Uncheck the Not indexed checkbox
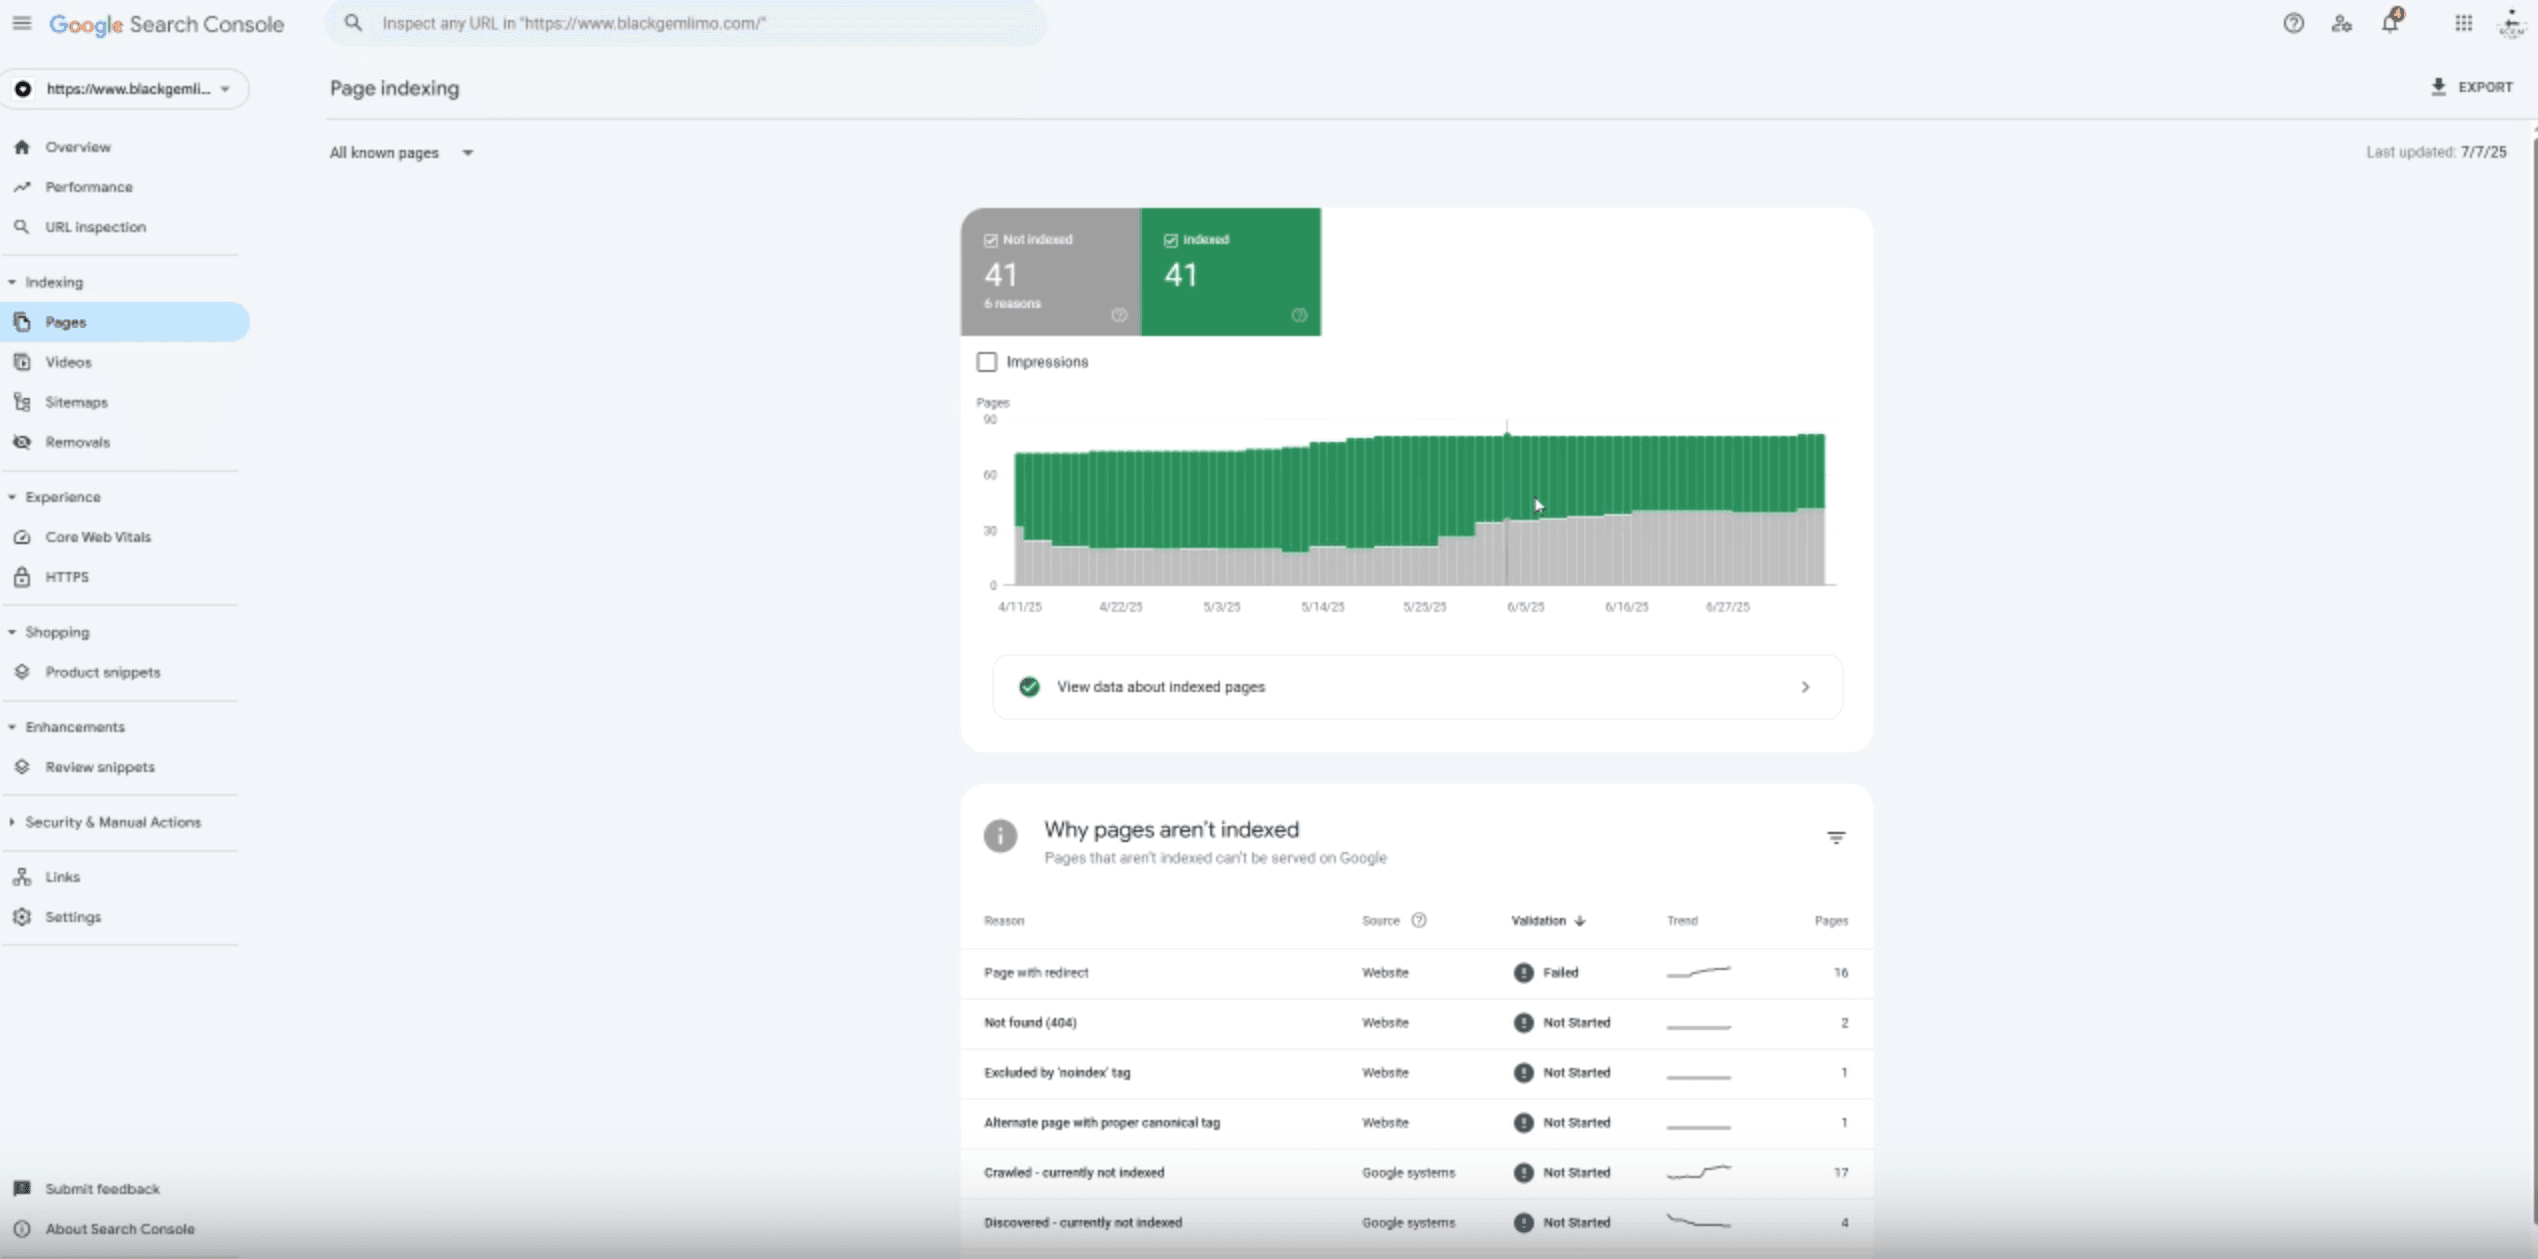 991,240
